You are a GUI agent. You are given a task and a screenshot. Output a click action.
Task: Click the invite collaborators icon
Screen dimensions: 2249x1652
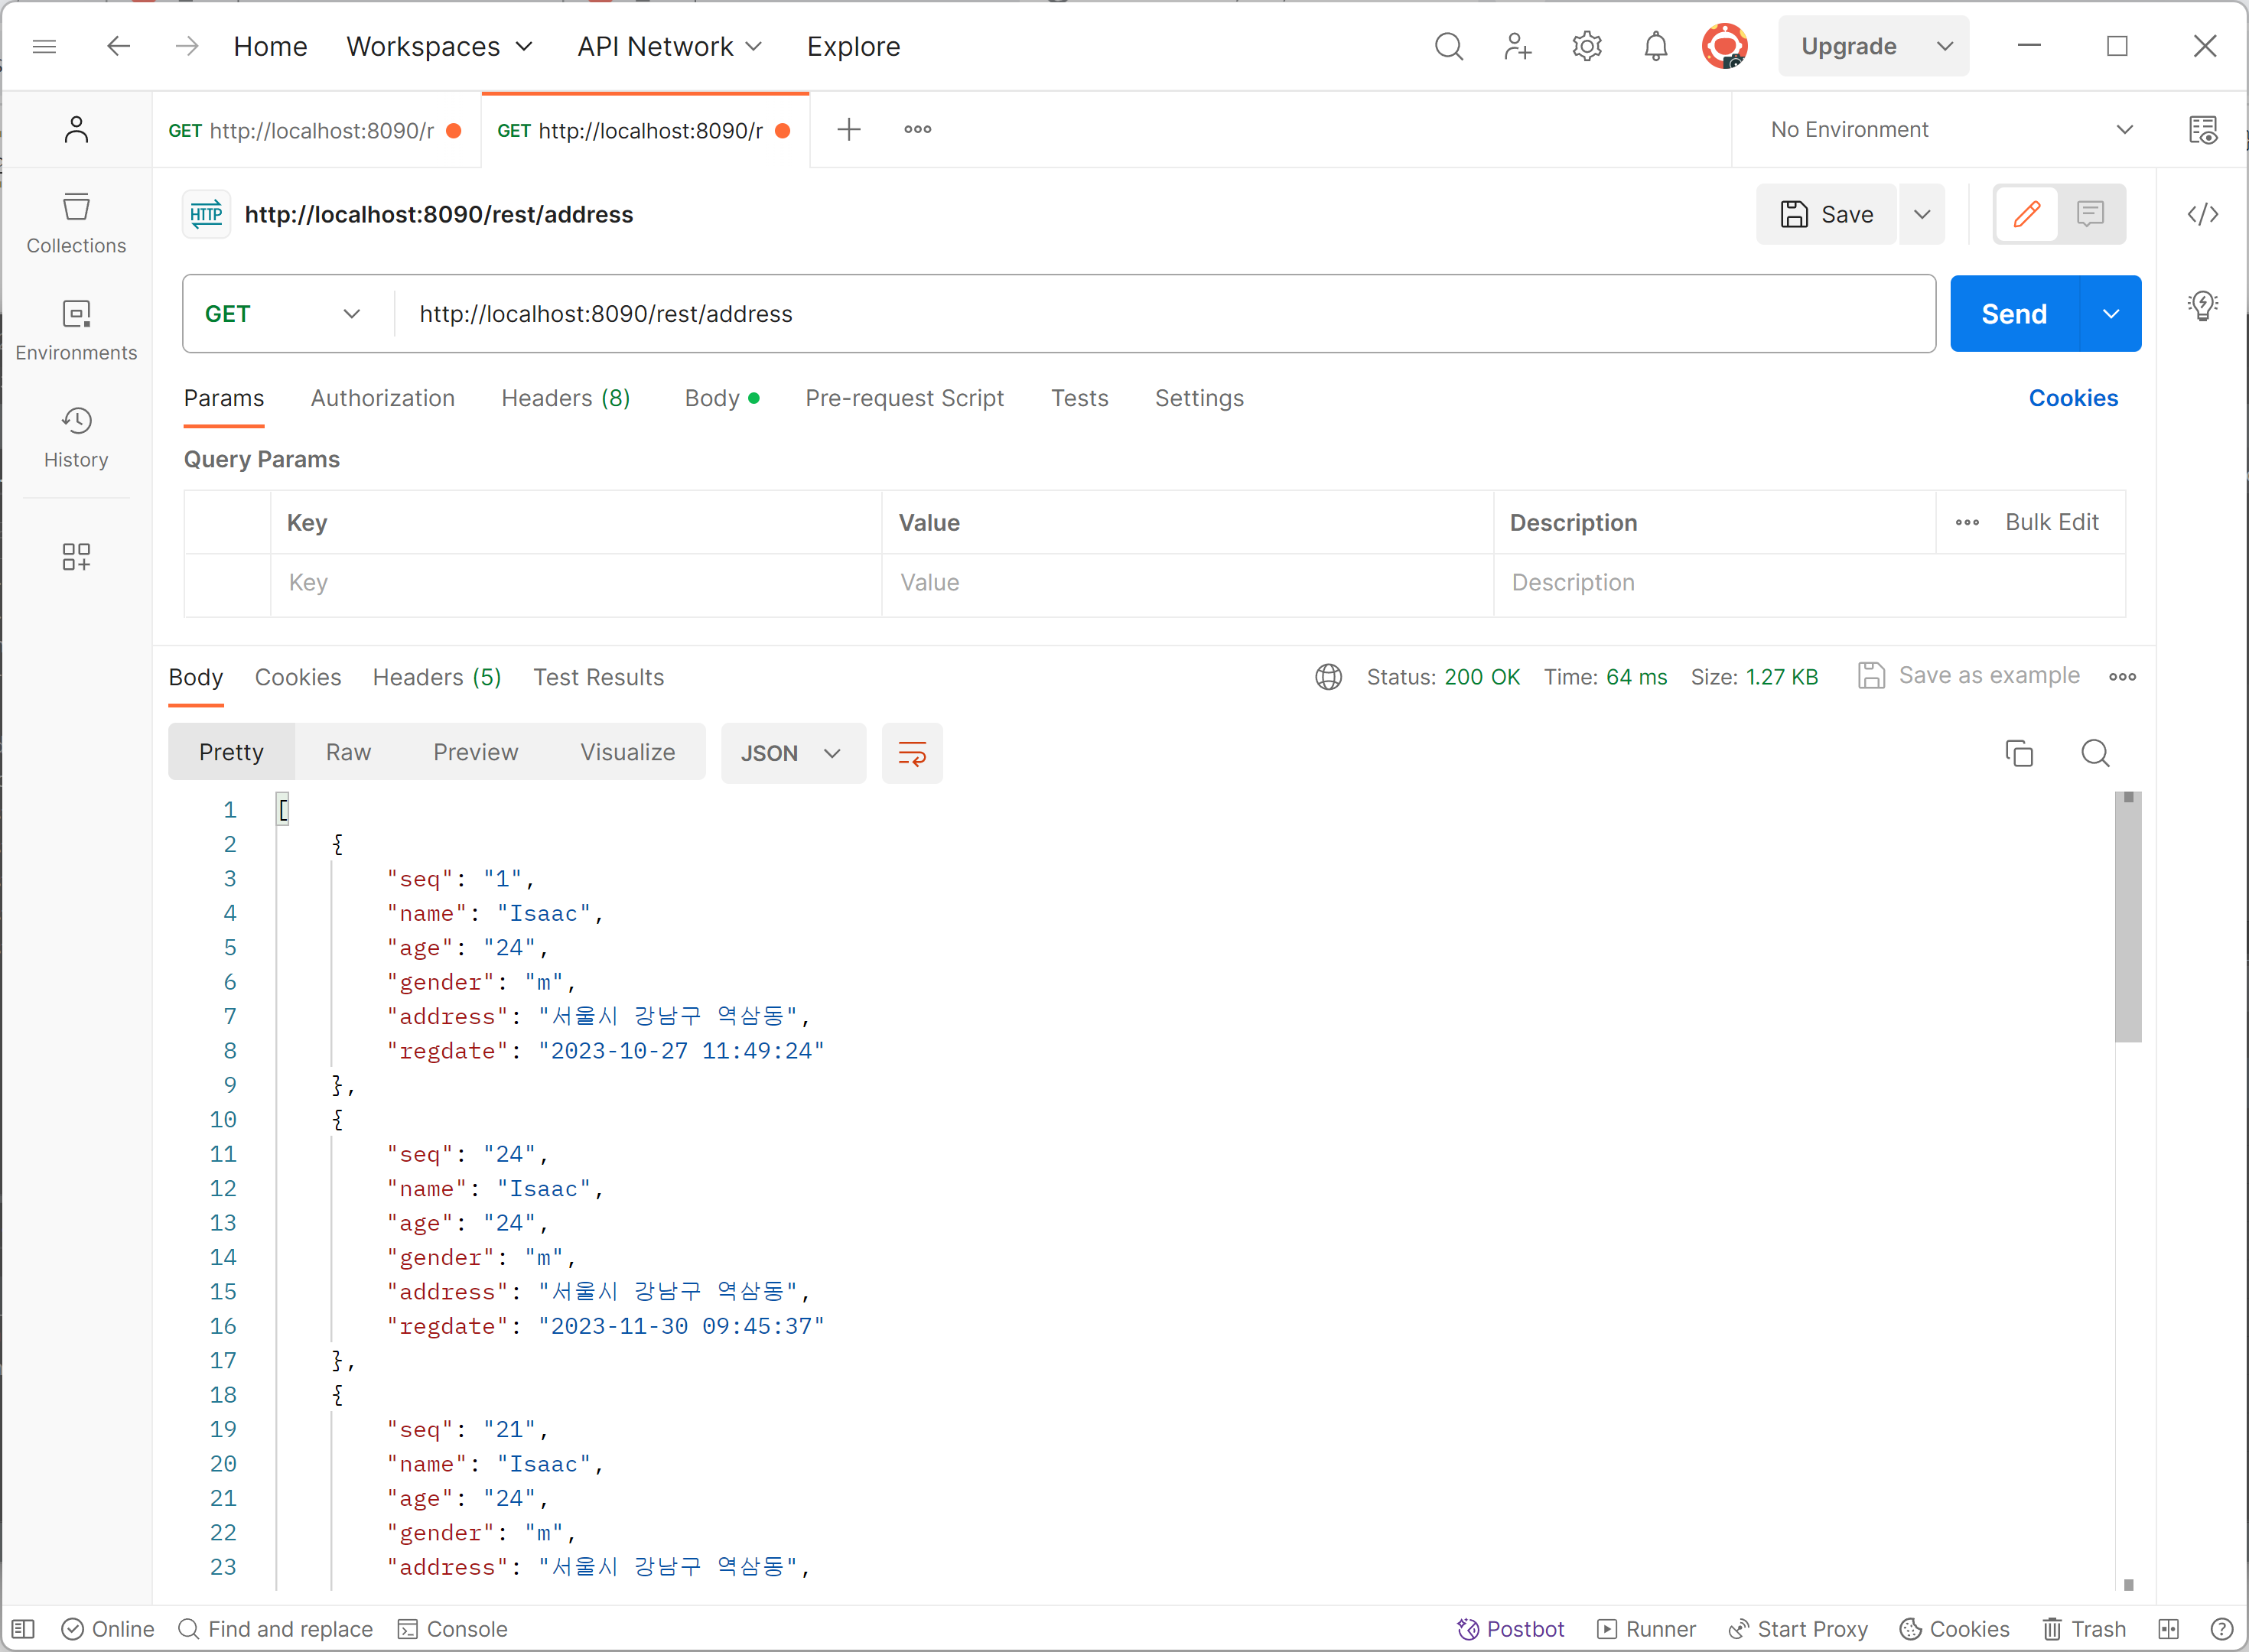point(1517,46)
